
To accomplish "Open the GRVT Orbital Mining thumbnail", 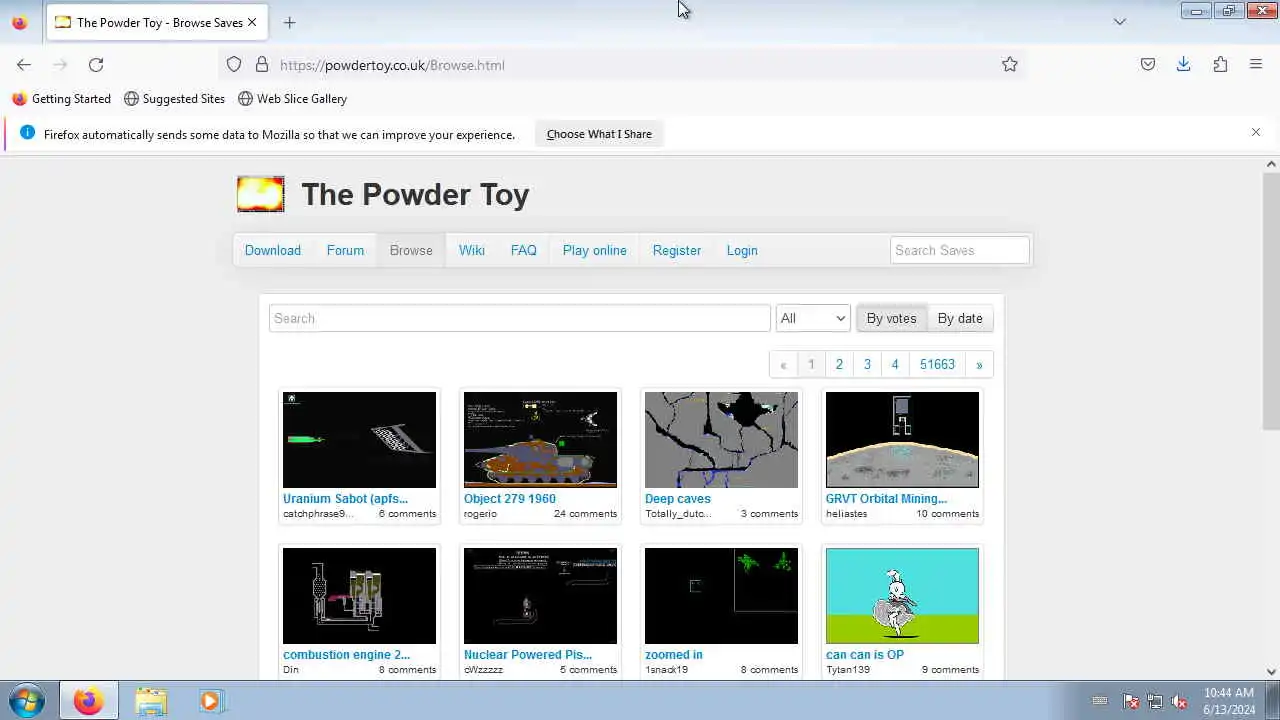I will pyautogui.click(x=902, y=440).
